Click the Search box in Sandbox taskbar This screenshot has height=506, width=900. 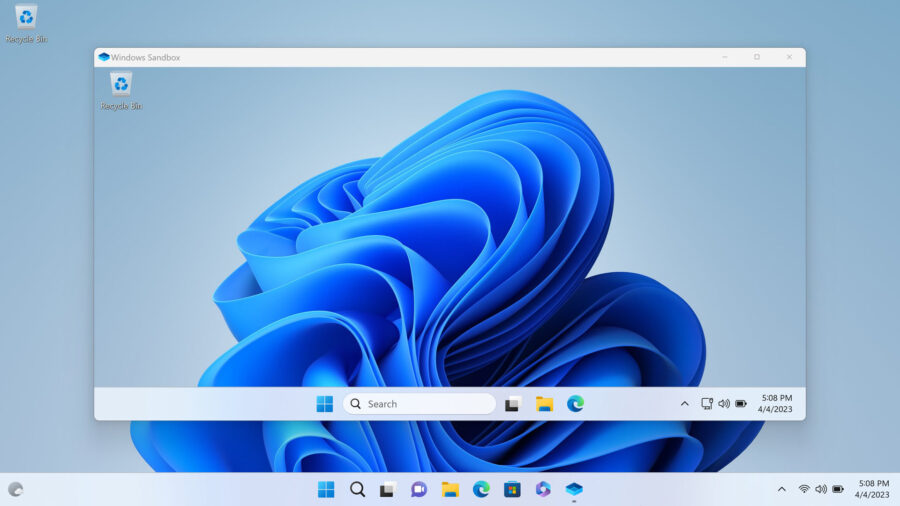click(x=419, y=404)
